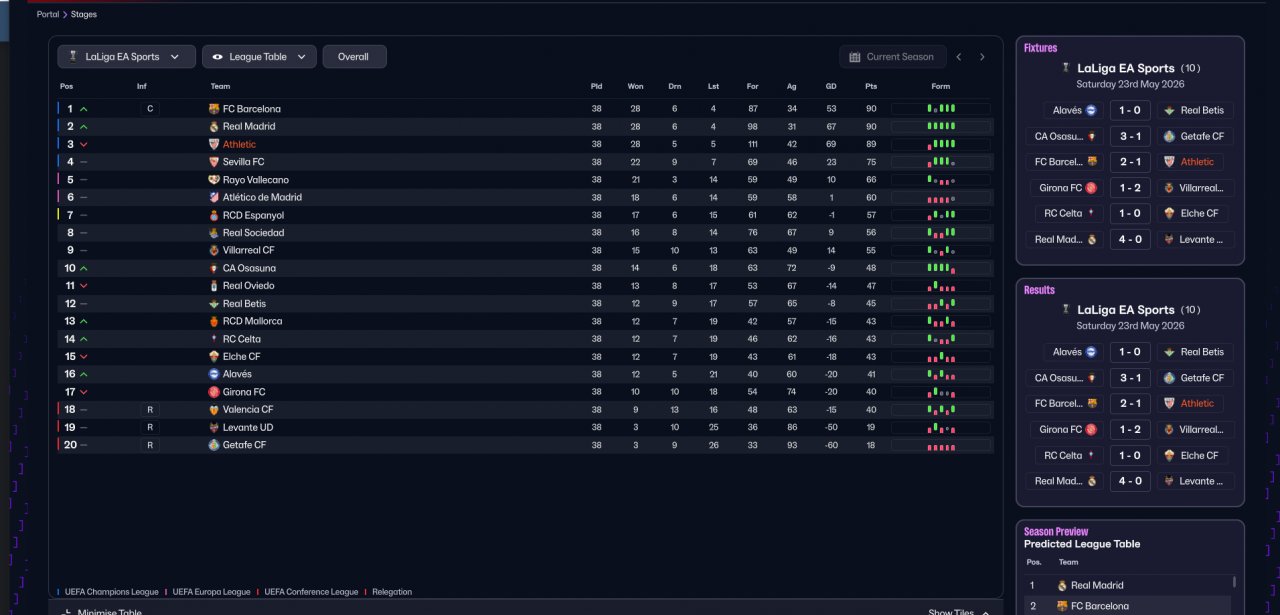Click the Girona FC badge in the league table
Viewport: 1280px width, 615px height.
[214, 392]
